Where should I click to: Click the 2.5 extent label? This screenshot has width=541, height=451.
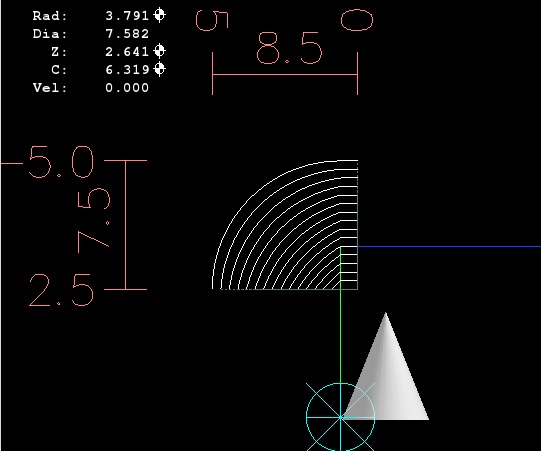[61, 291]
